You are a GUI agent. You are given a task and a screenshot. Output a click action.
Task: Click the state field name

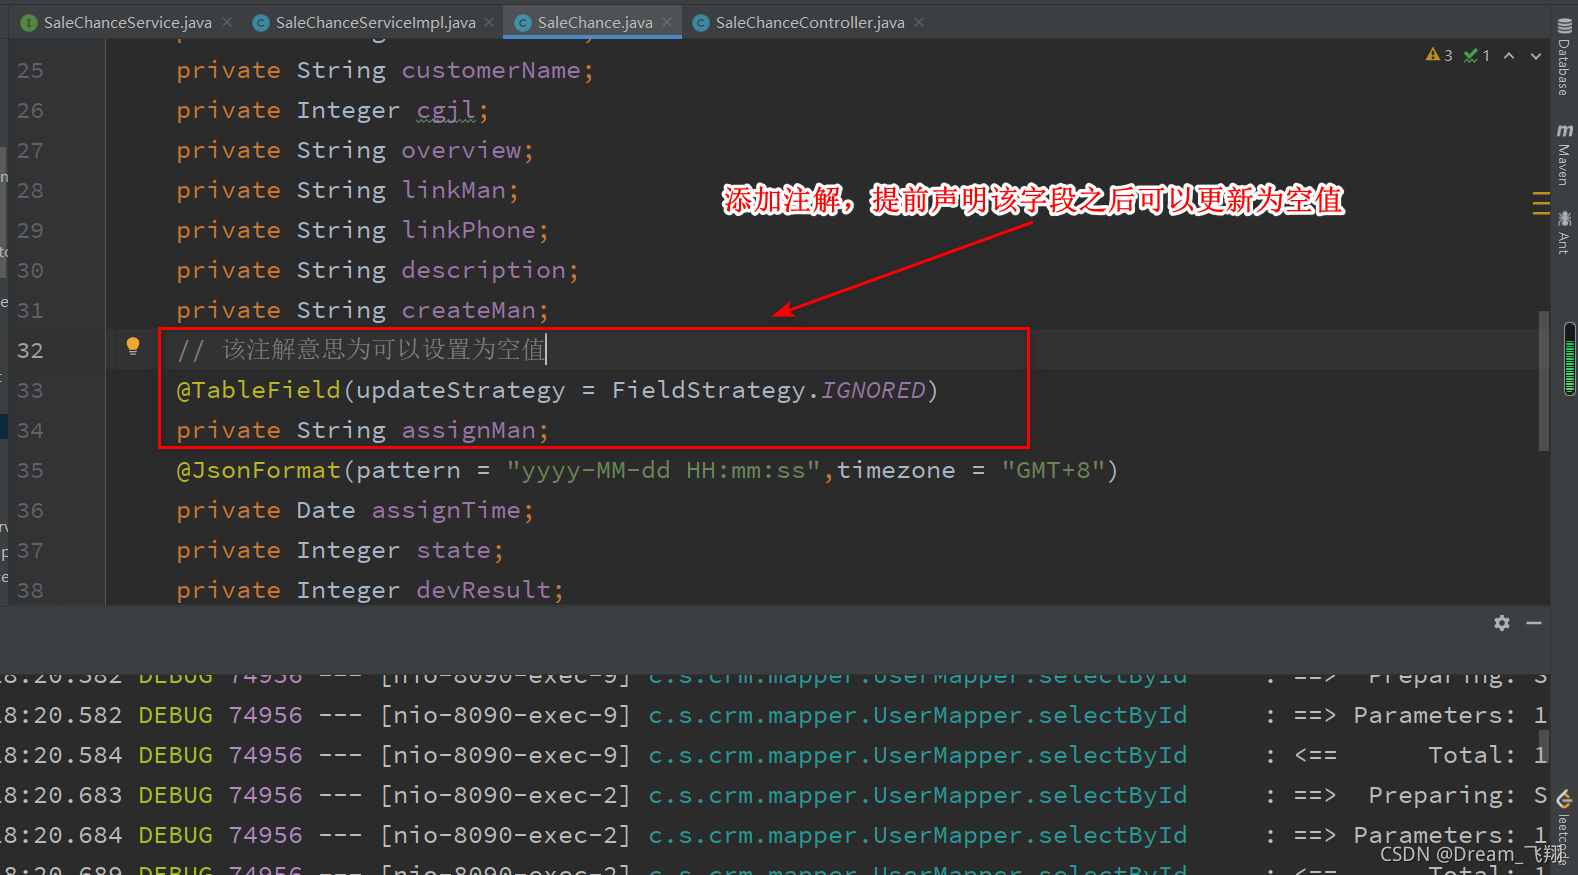453,551
